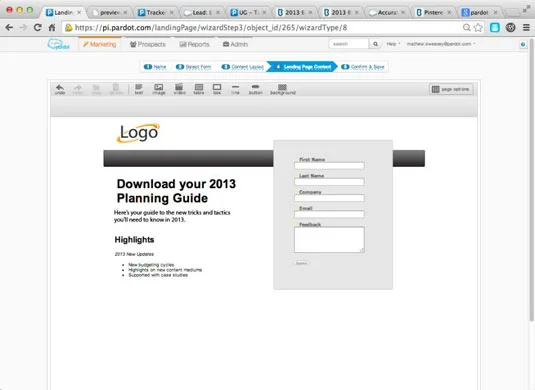Viewport: 535px width, 390px height.
Task: Expand the Help dropdown
Action: pyautogui.click(x=393, y=44)
